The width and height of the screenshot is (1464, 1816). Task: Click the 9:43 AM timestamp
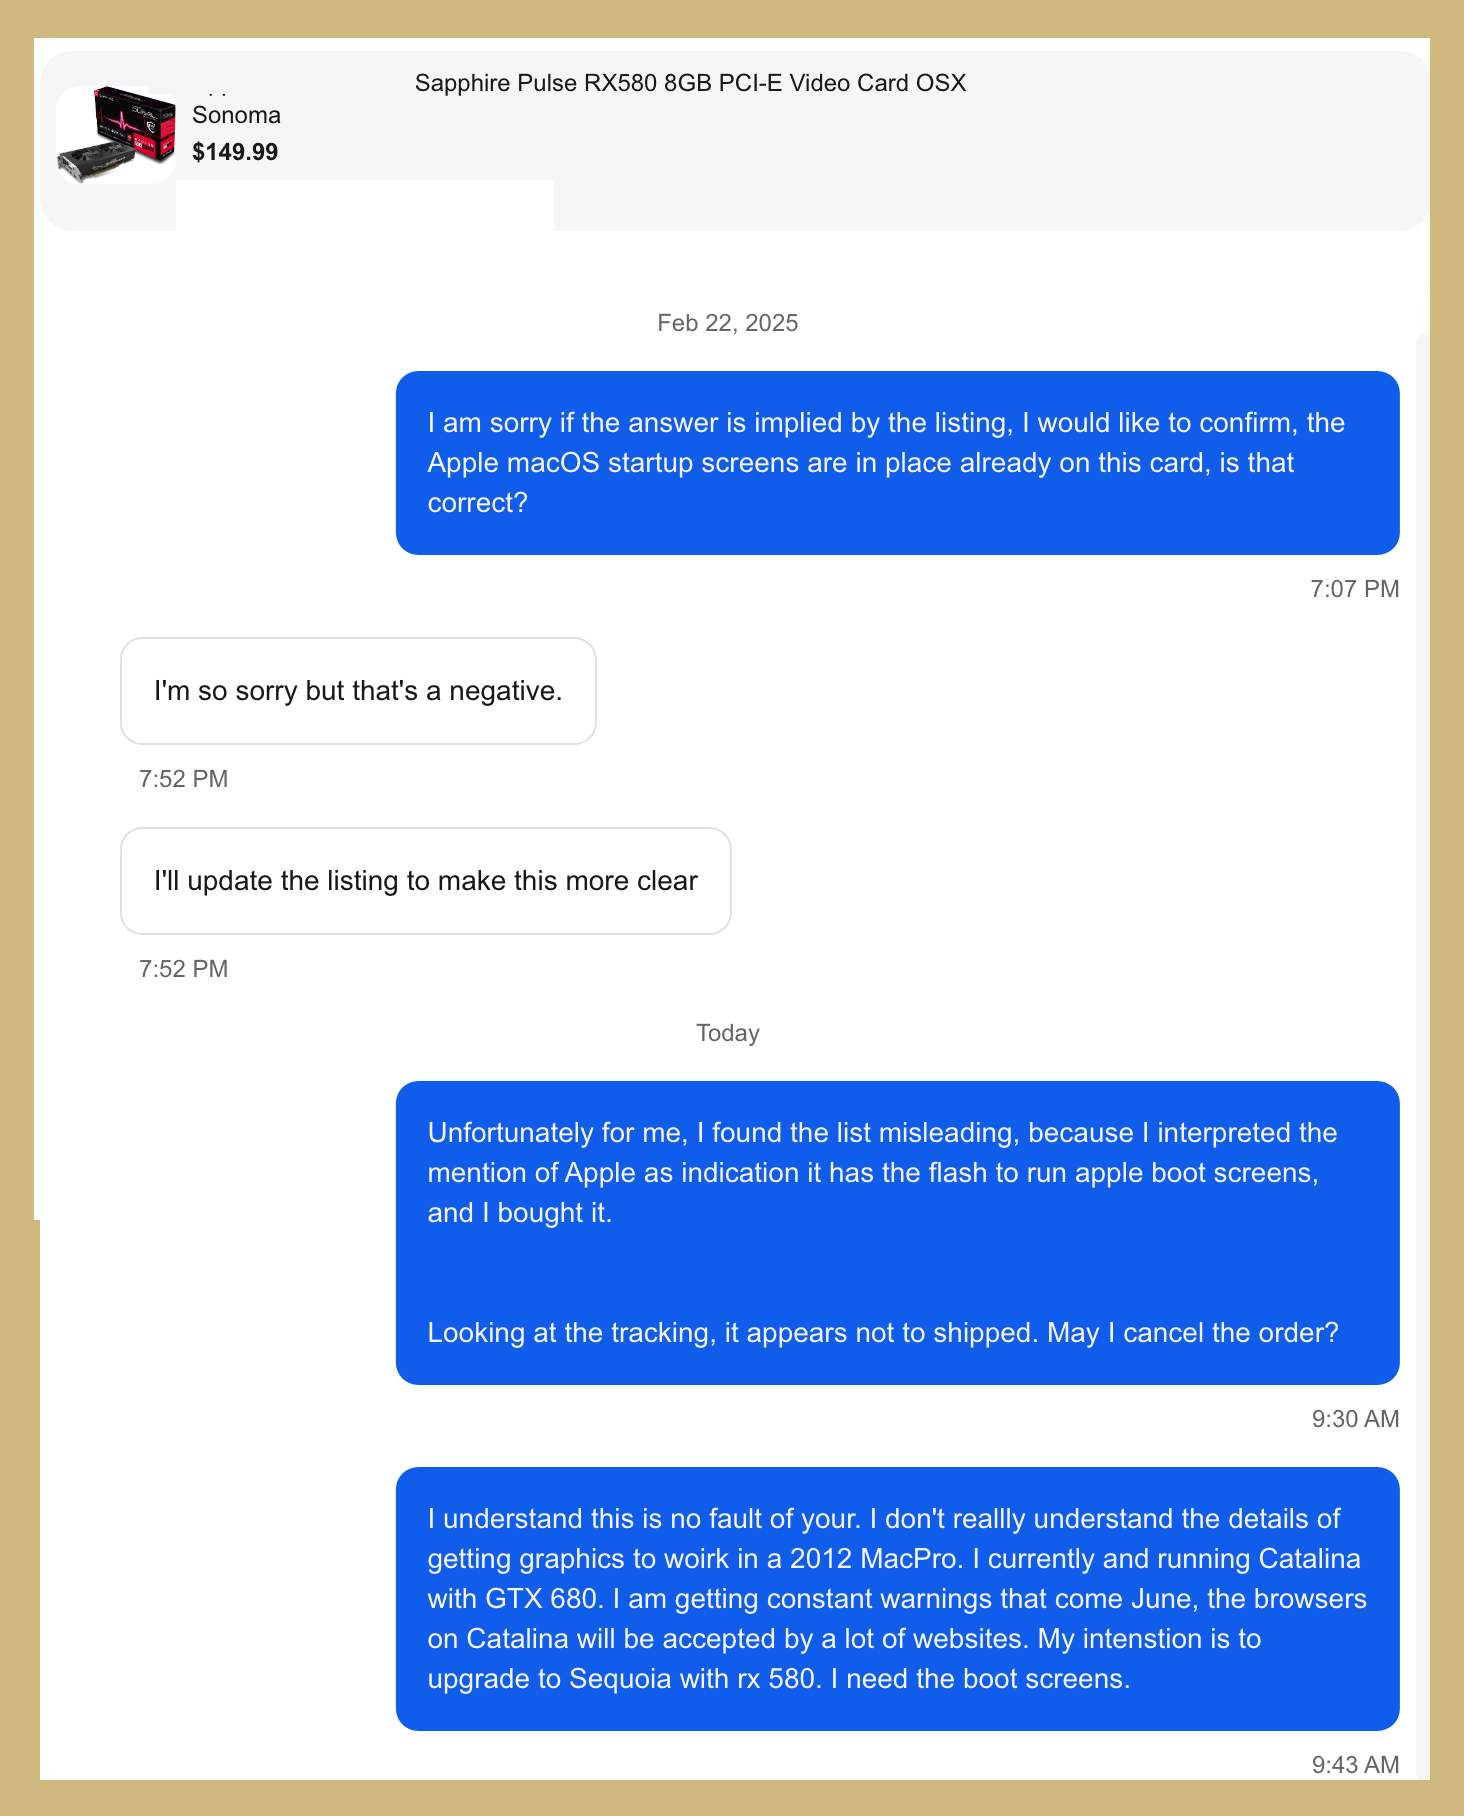coord(1355,1765)
